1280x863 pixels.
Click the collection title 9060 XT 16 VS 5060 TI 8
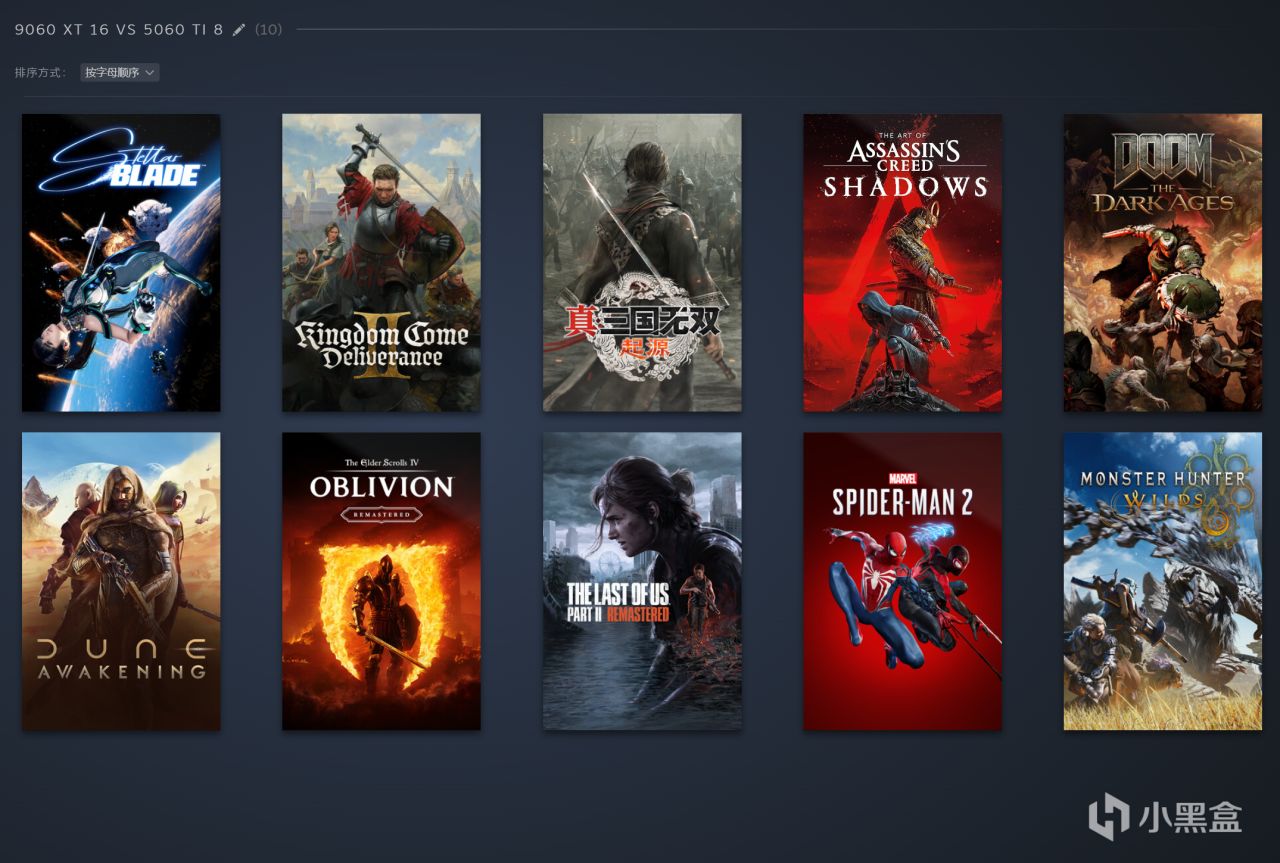point(119,30)
